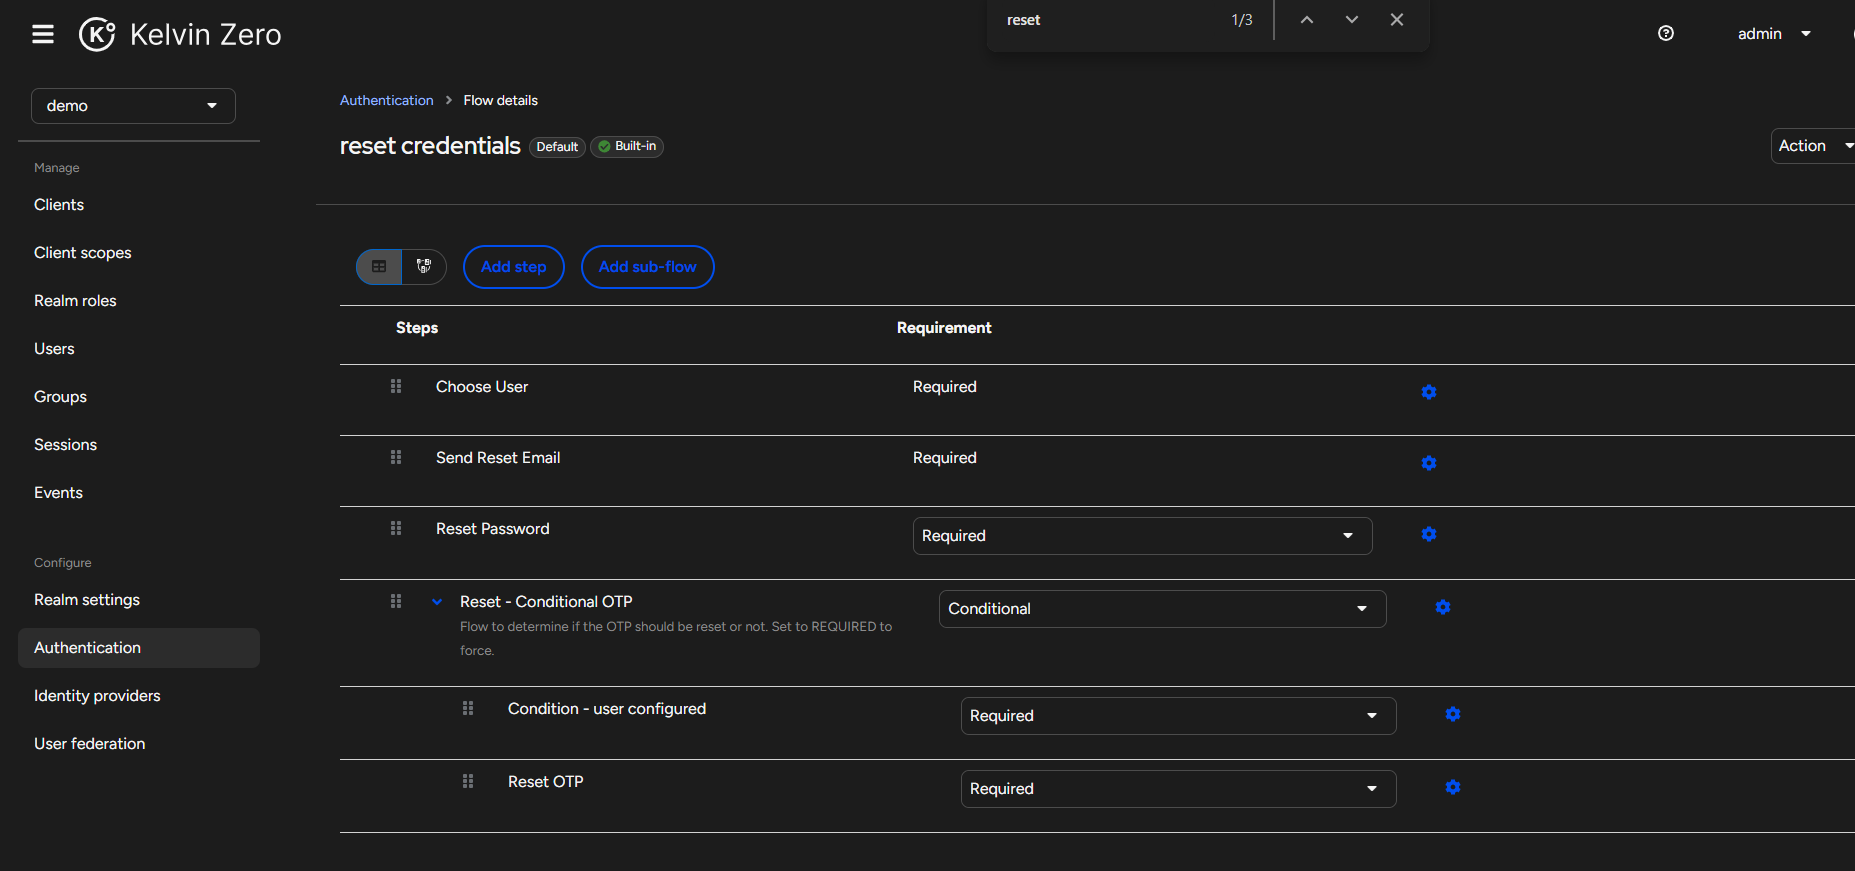Open the hamburger navigation menu
The width and height of the screenshot is (1855, 871).
coord(43,34)
